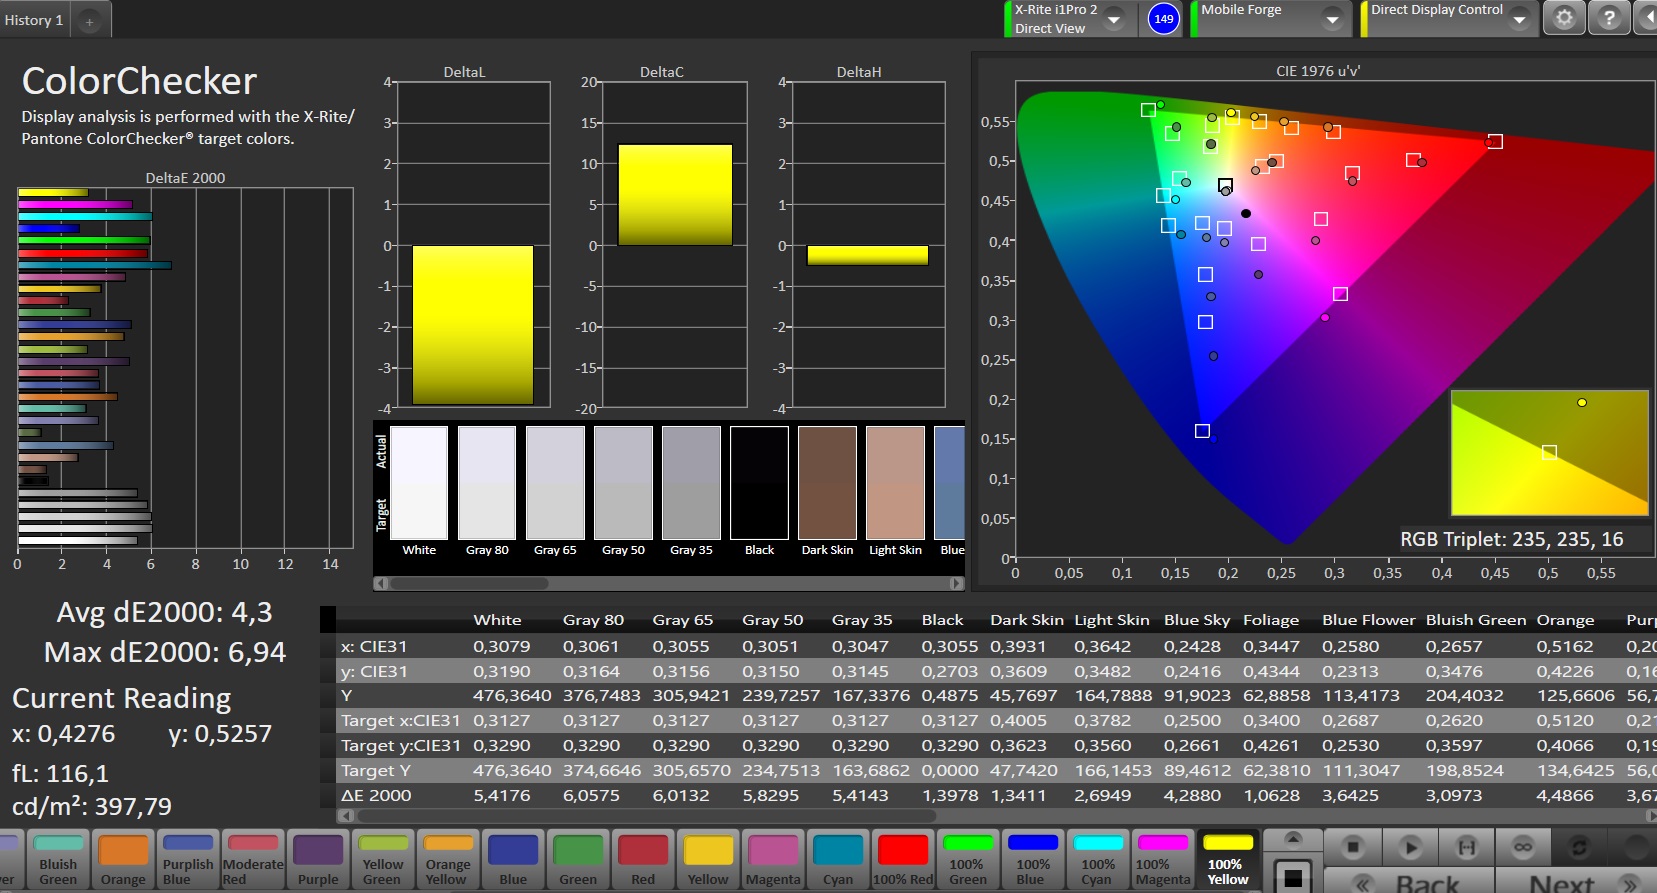Click the RGB Triplet 235, 235, 16 readout
The image size is (1657, 893).
coord(1511,540)
